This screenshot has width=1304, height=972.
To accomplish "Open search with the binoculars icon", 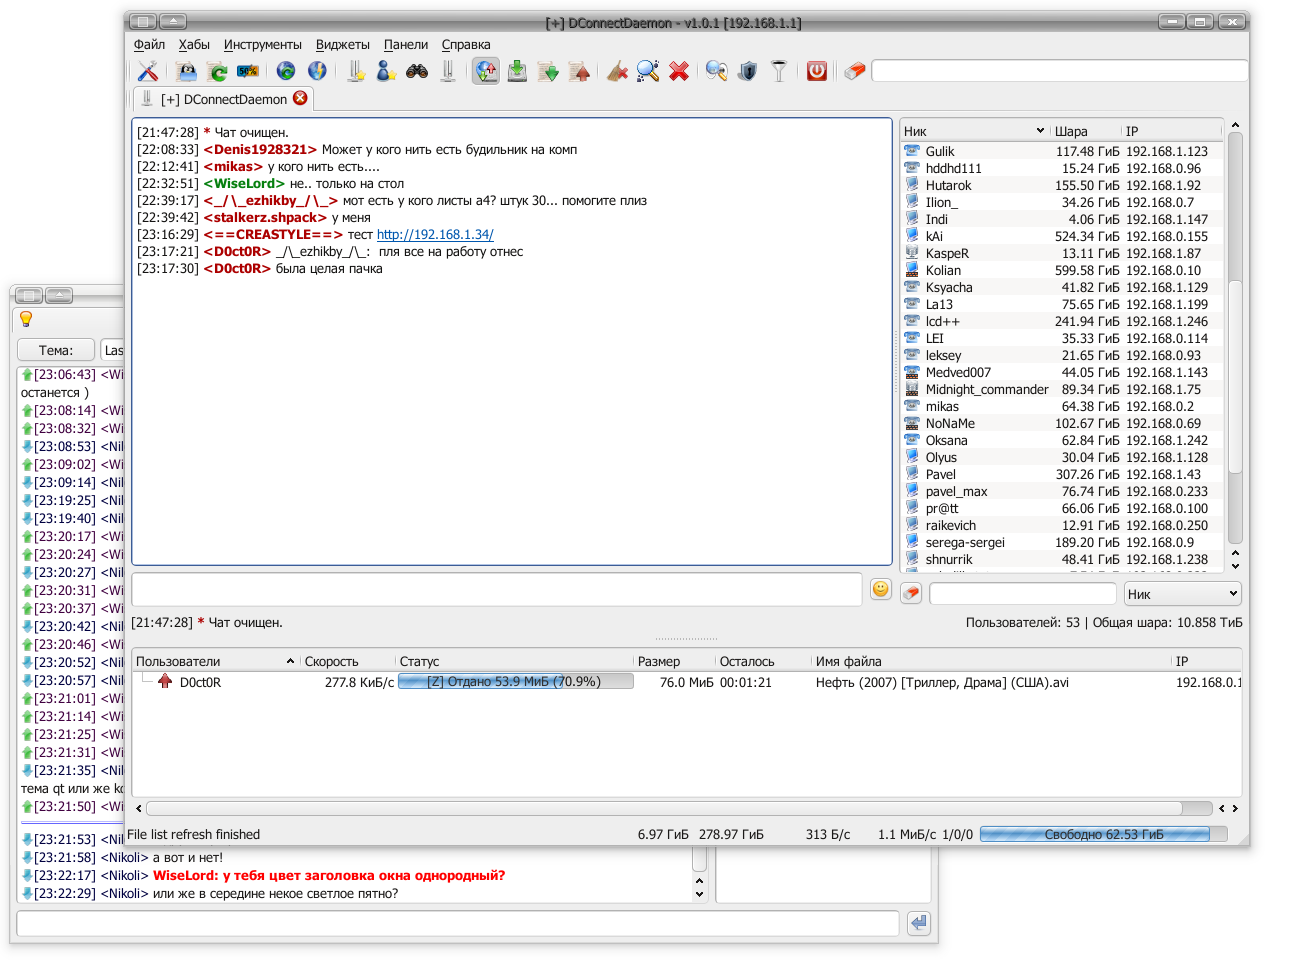I will coord(417,71).
